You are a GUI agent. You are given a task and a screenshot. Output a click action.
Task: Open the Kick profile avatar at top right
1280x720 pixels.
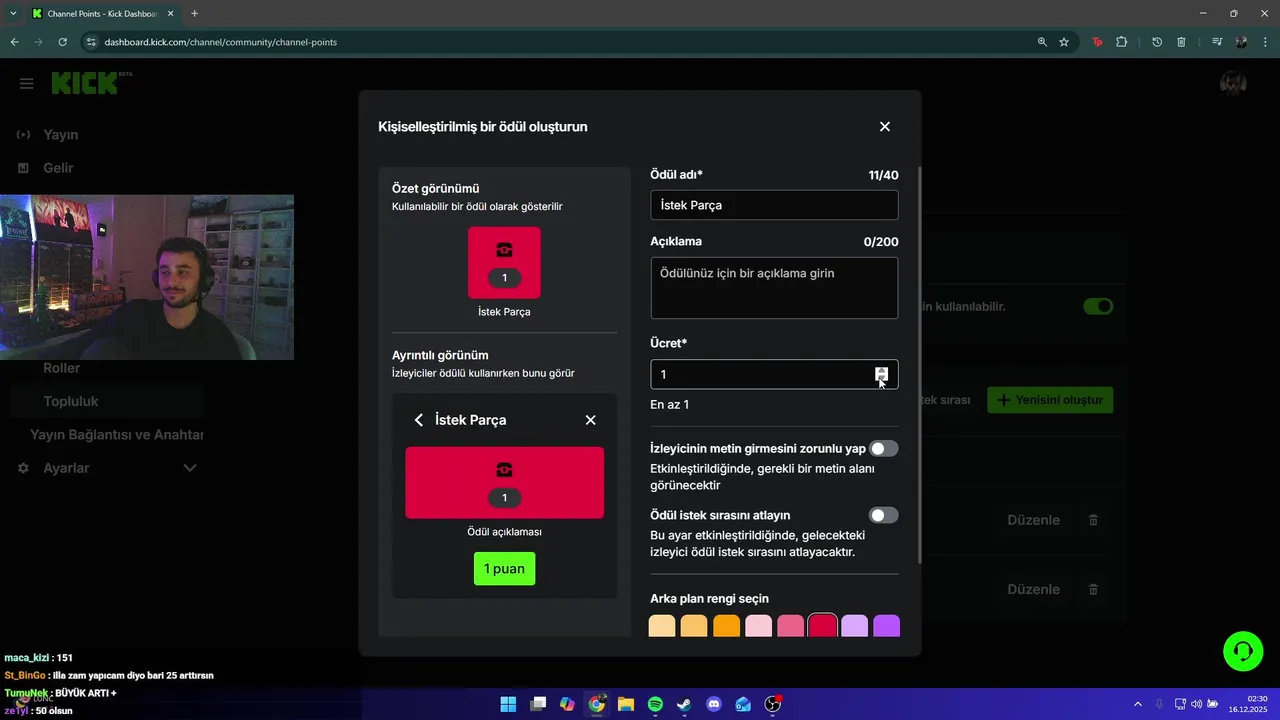pos(1233,84)
